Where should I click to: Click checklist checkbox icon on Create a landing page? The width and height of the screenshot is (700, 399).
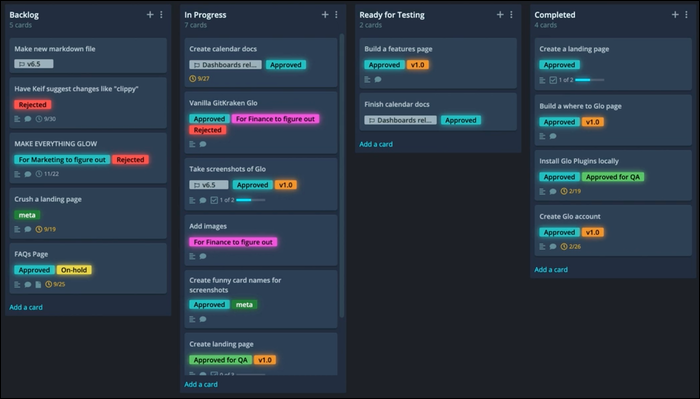pos(553,80)
